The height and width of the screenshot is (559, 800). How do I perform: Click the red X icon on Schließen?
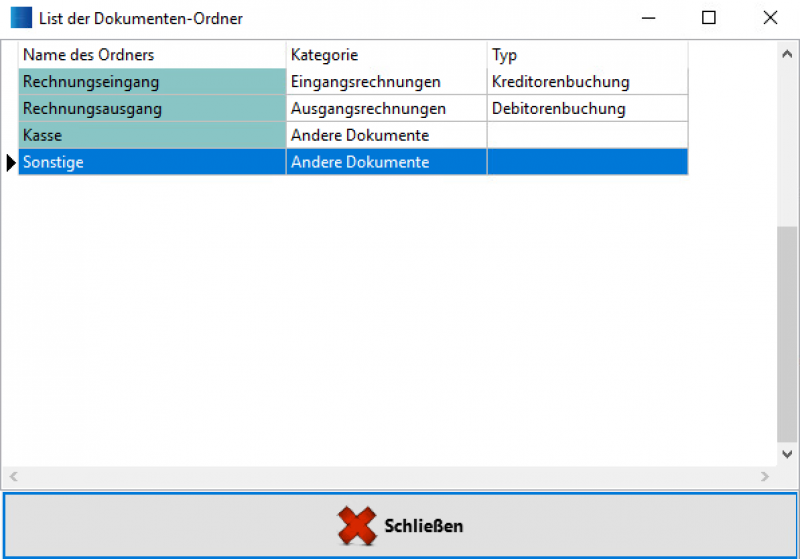coord(357,525)
